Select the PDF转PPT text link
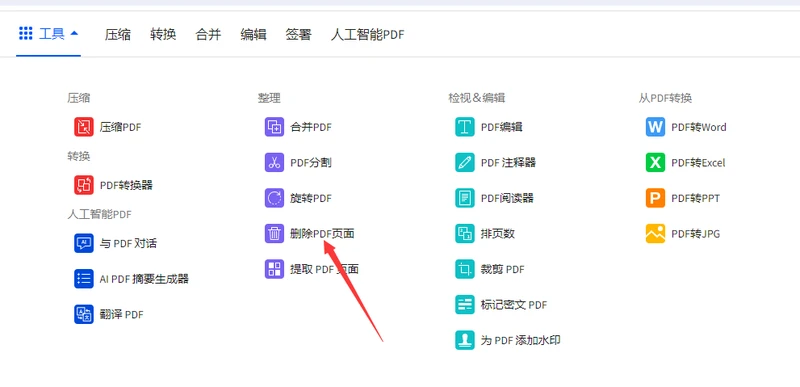Viewport: 800px width, 387px height. pos(695,198)
